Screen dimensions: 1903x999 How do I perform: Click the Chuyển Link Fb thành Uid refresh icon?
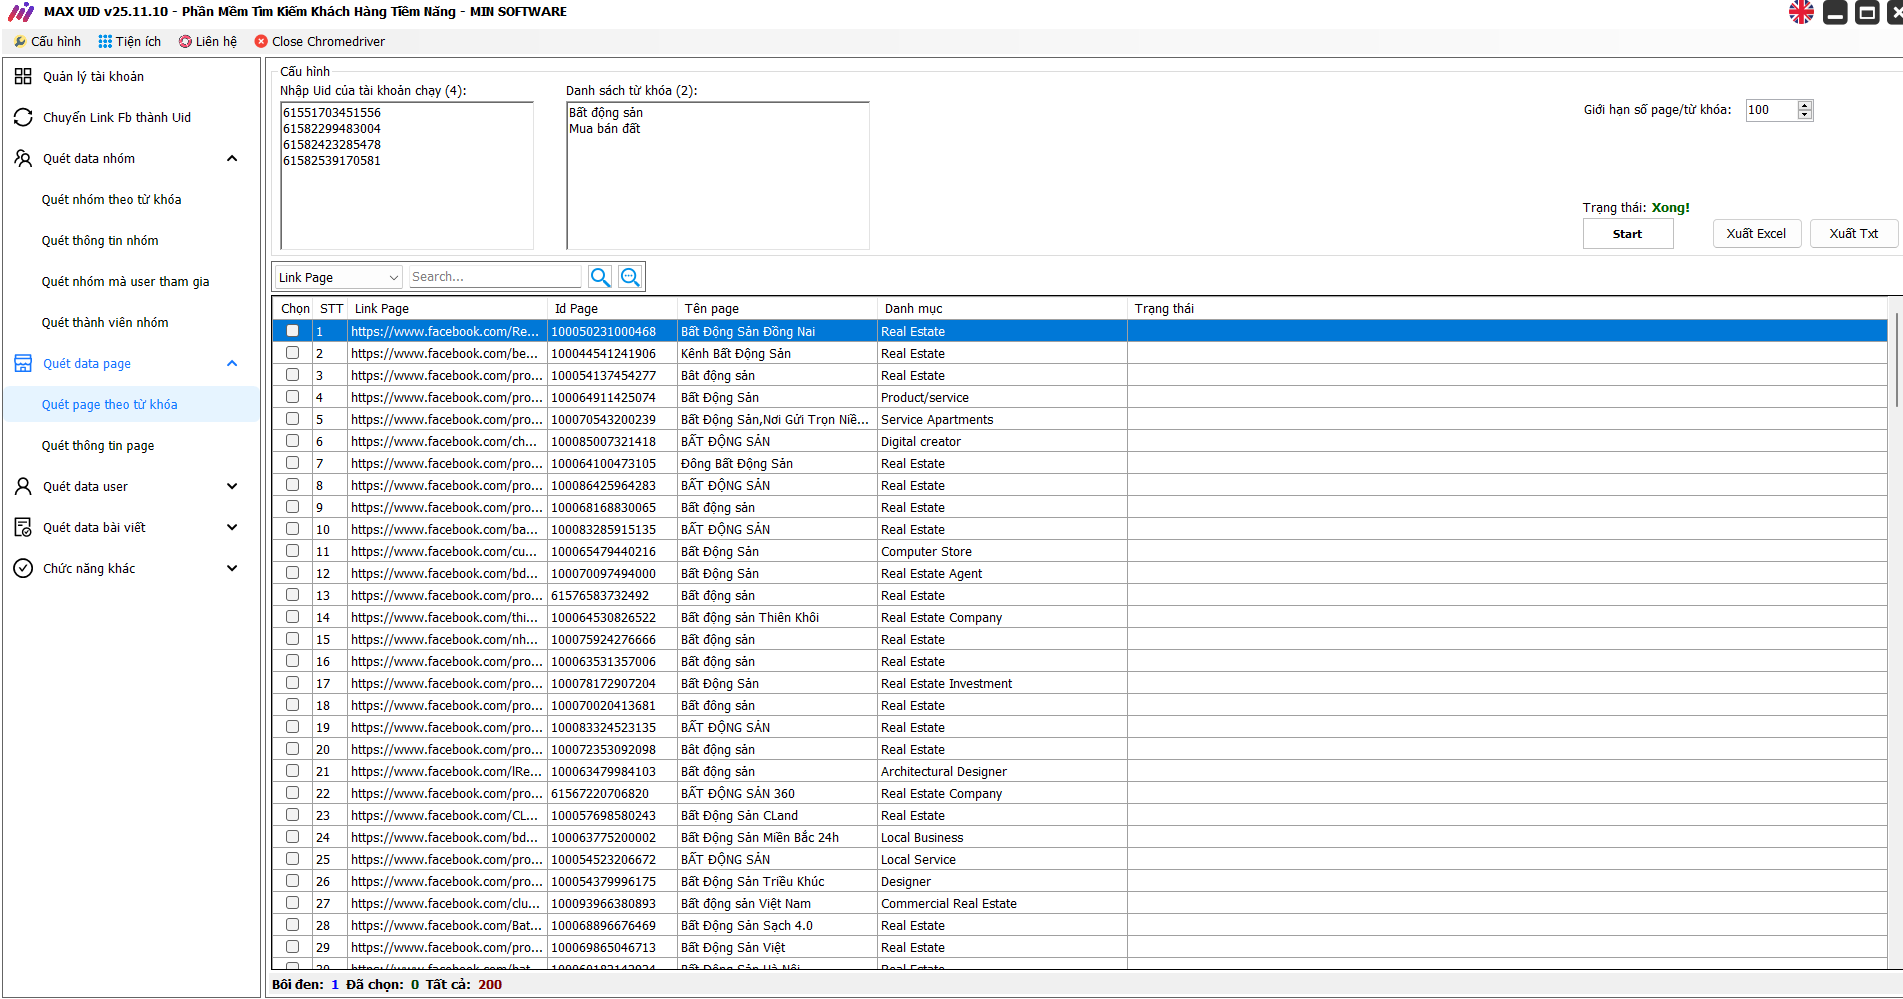coord(23,117)
